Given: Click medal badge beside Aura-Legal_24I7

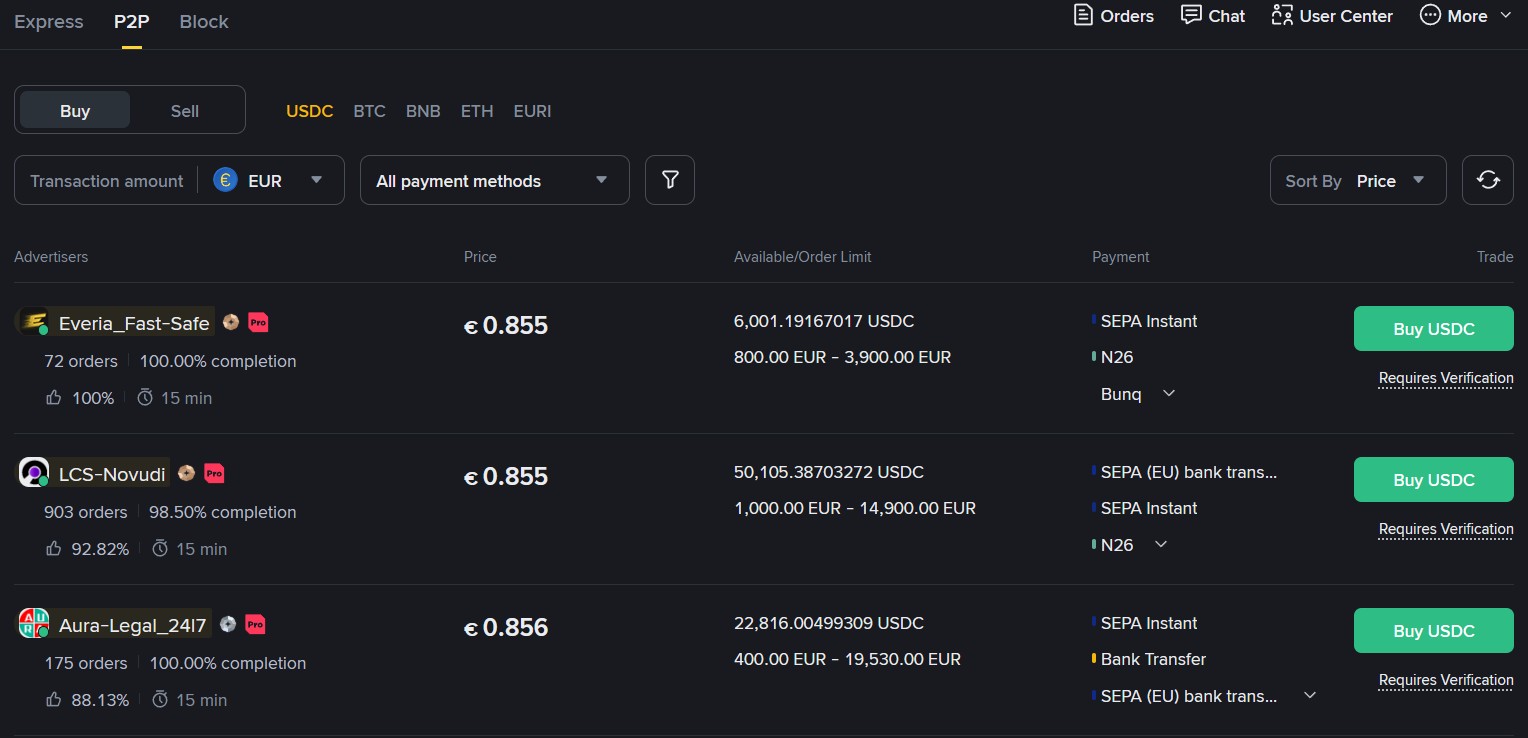Looking at the screenshot, I should click(228, 624).
